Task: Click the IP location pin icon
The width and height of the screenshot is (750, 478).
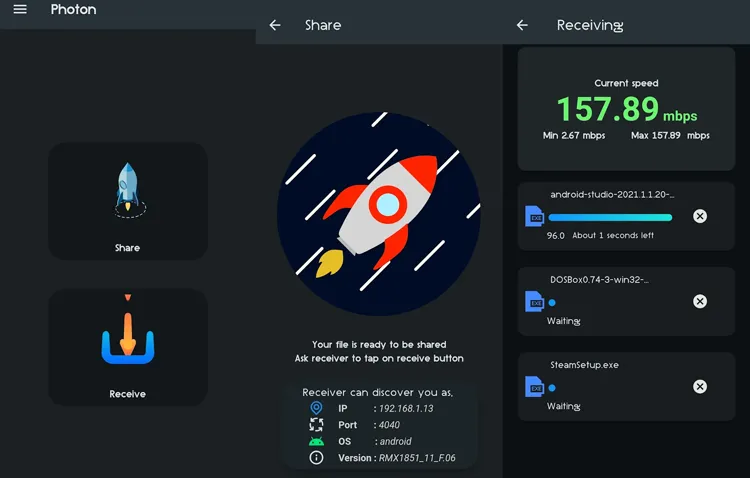Action: click(x=316, y=408)
